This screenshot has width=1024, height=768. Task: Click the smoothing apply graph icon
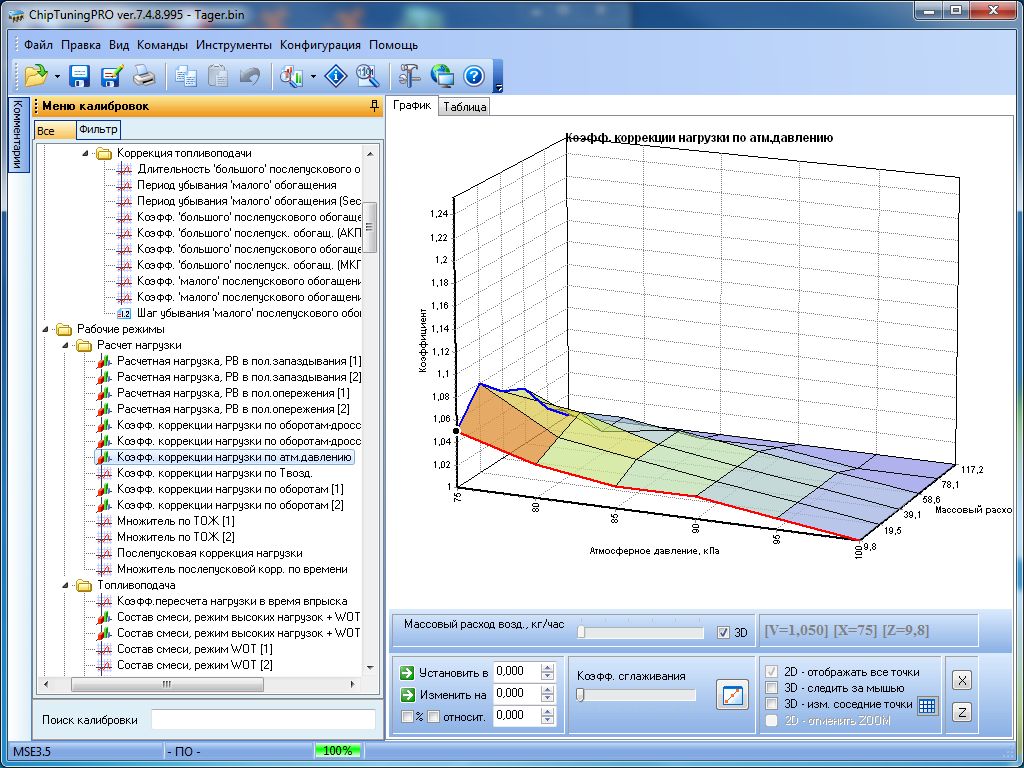pos(732,695)
